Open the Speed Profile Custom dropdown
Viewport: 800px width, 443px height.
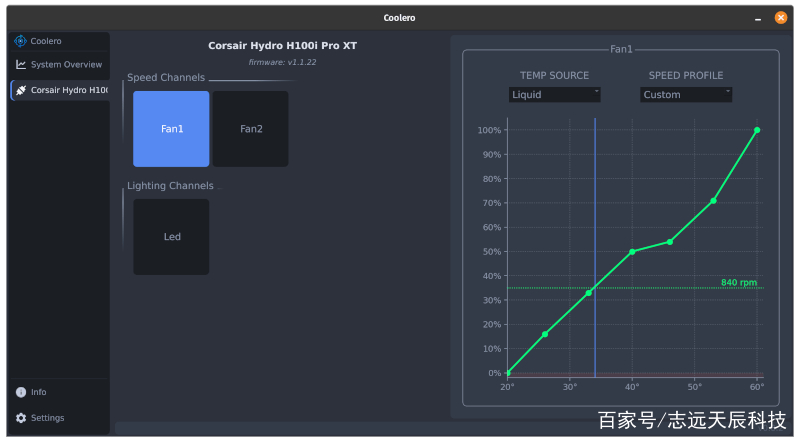pyautogui.click(x=686, y=94)
